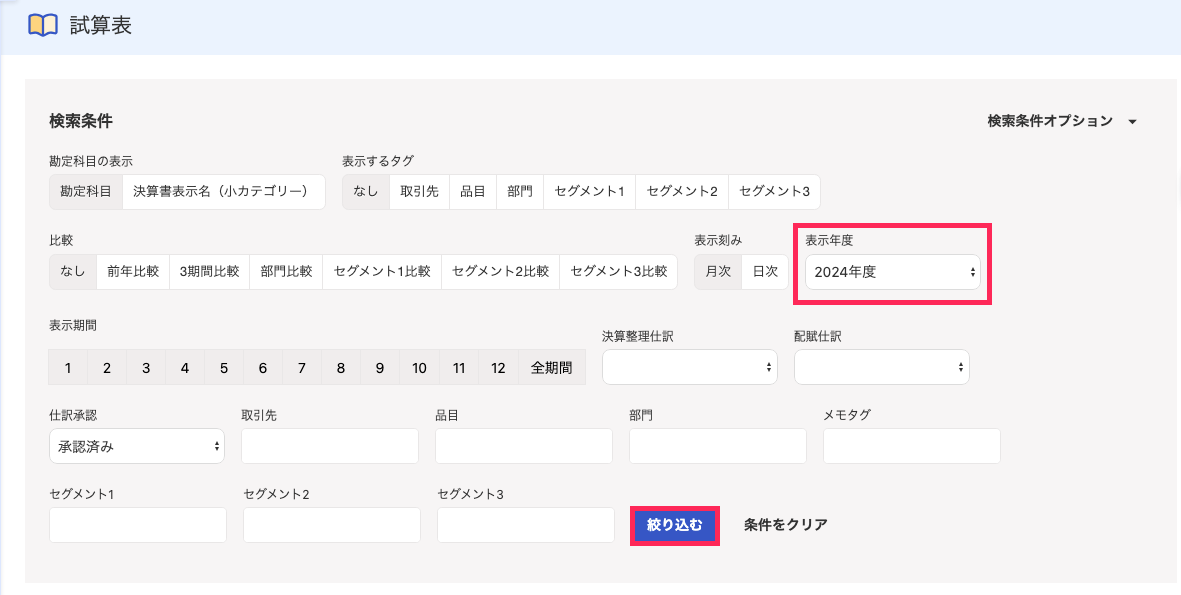Set 表示刻み to 日次

pyautogui.click(x=765, y=272)
